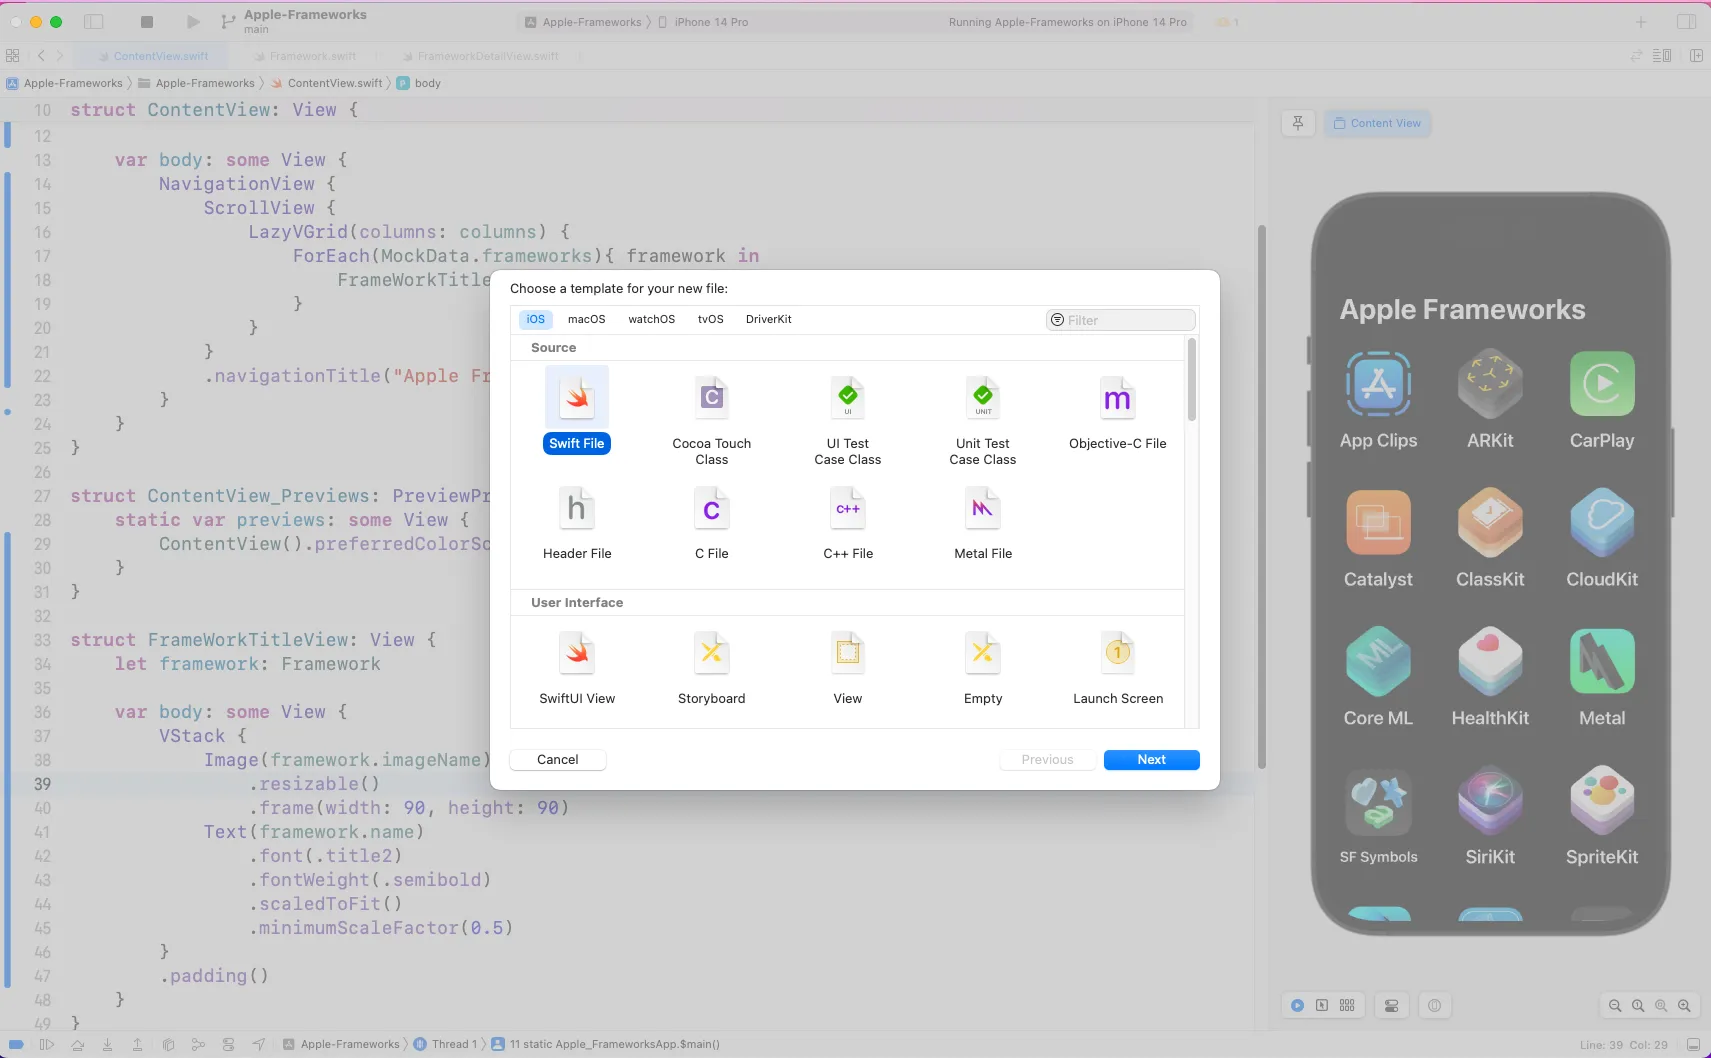This screenshot has height=1058, width=1711.
Task: Click Next in the template dialog
Action: pos(1151,759)
